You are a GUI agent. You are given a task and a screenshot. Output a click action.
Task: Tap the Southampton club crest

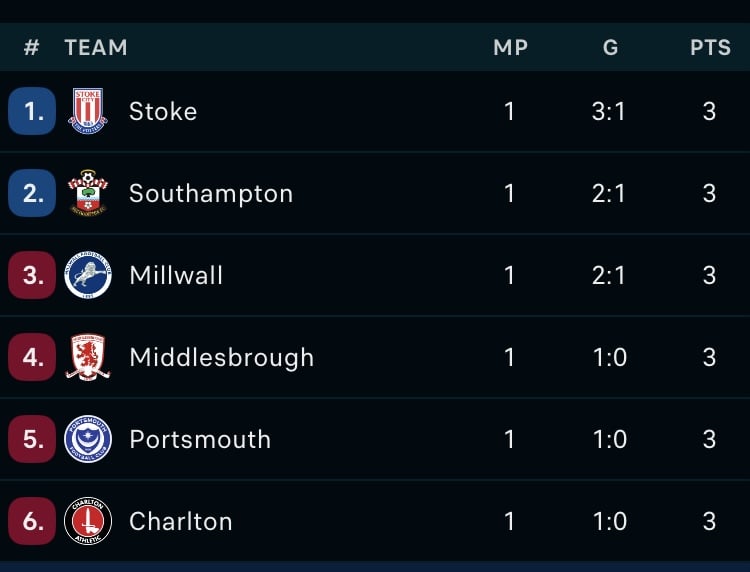pos(88,193)
